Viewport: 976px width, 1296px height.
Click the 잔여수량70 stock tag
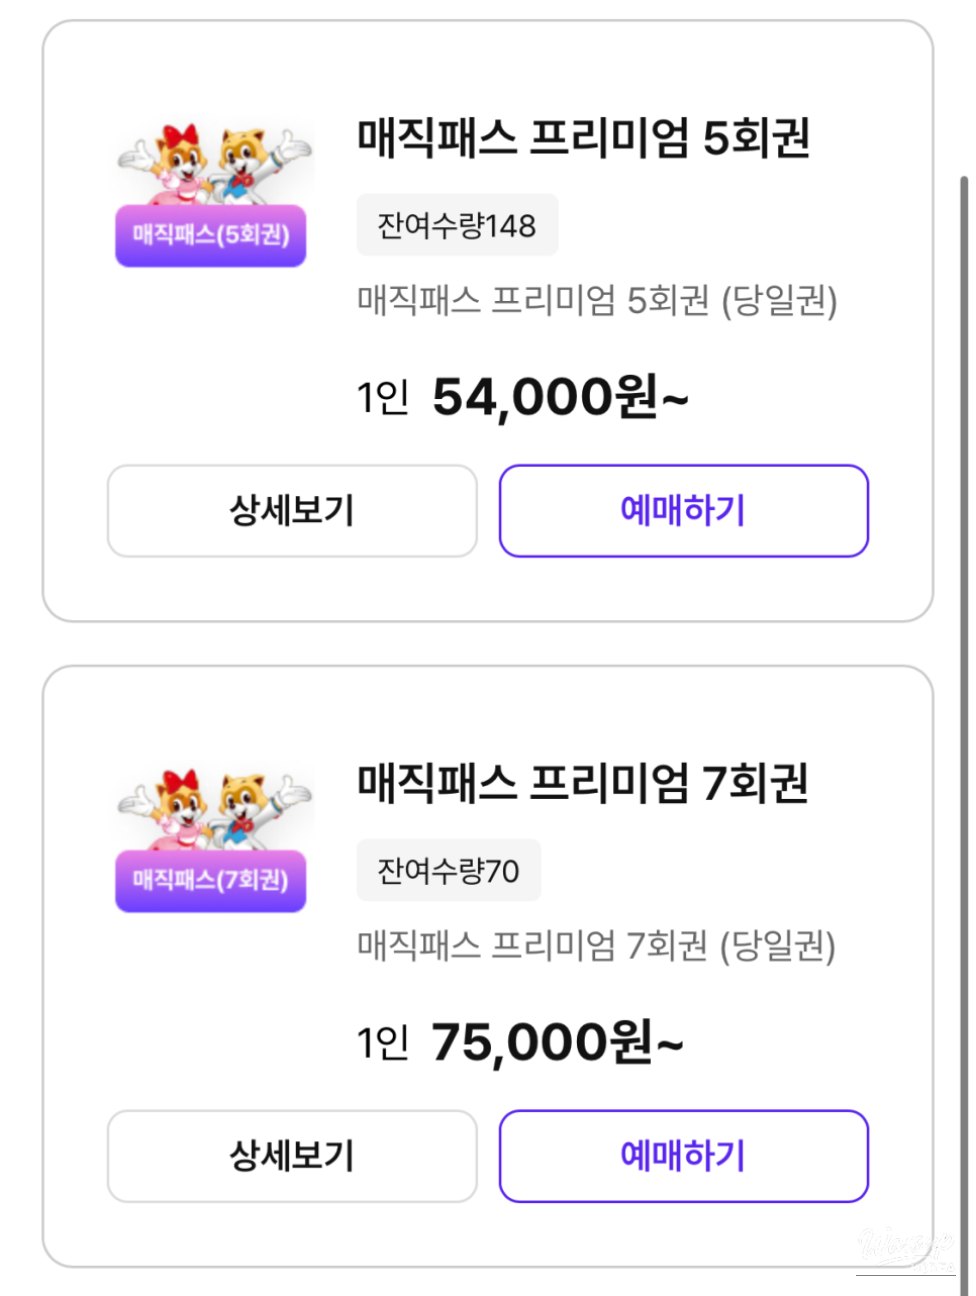pos(448,871)
